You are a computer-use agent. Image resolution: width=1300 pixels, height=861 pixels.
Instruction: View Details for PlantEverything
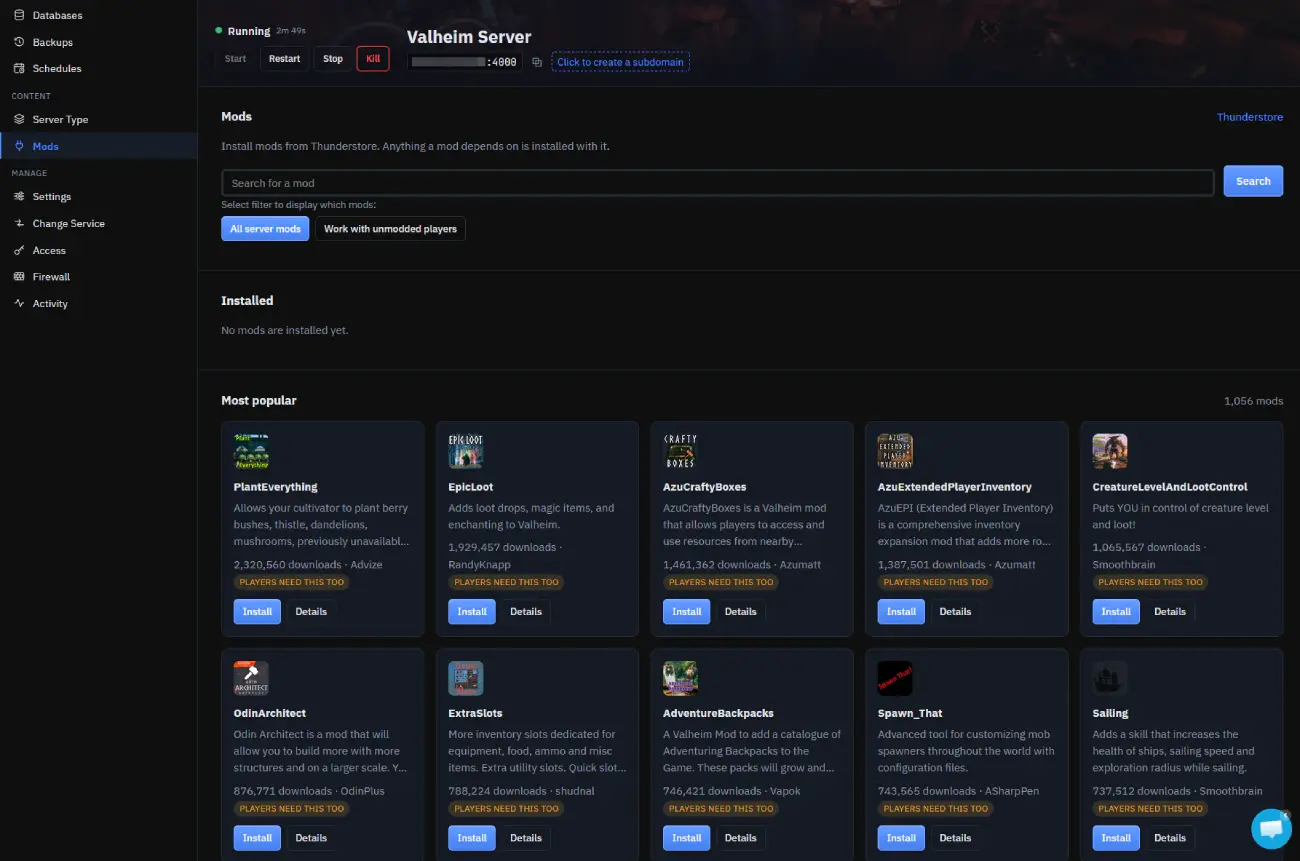[311, 611]
